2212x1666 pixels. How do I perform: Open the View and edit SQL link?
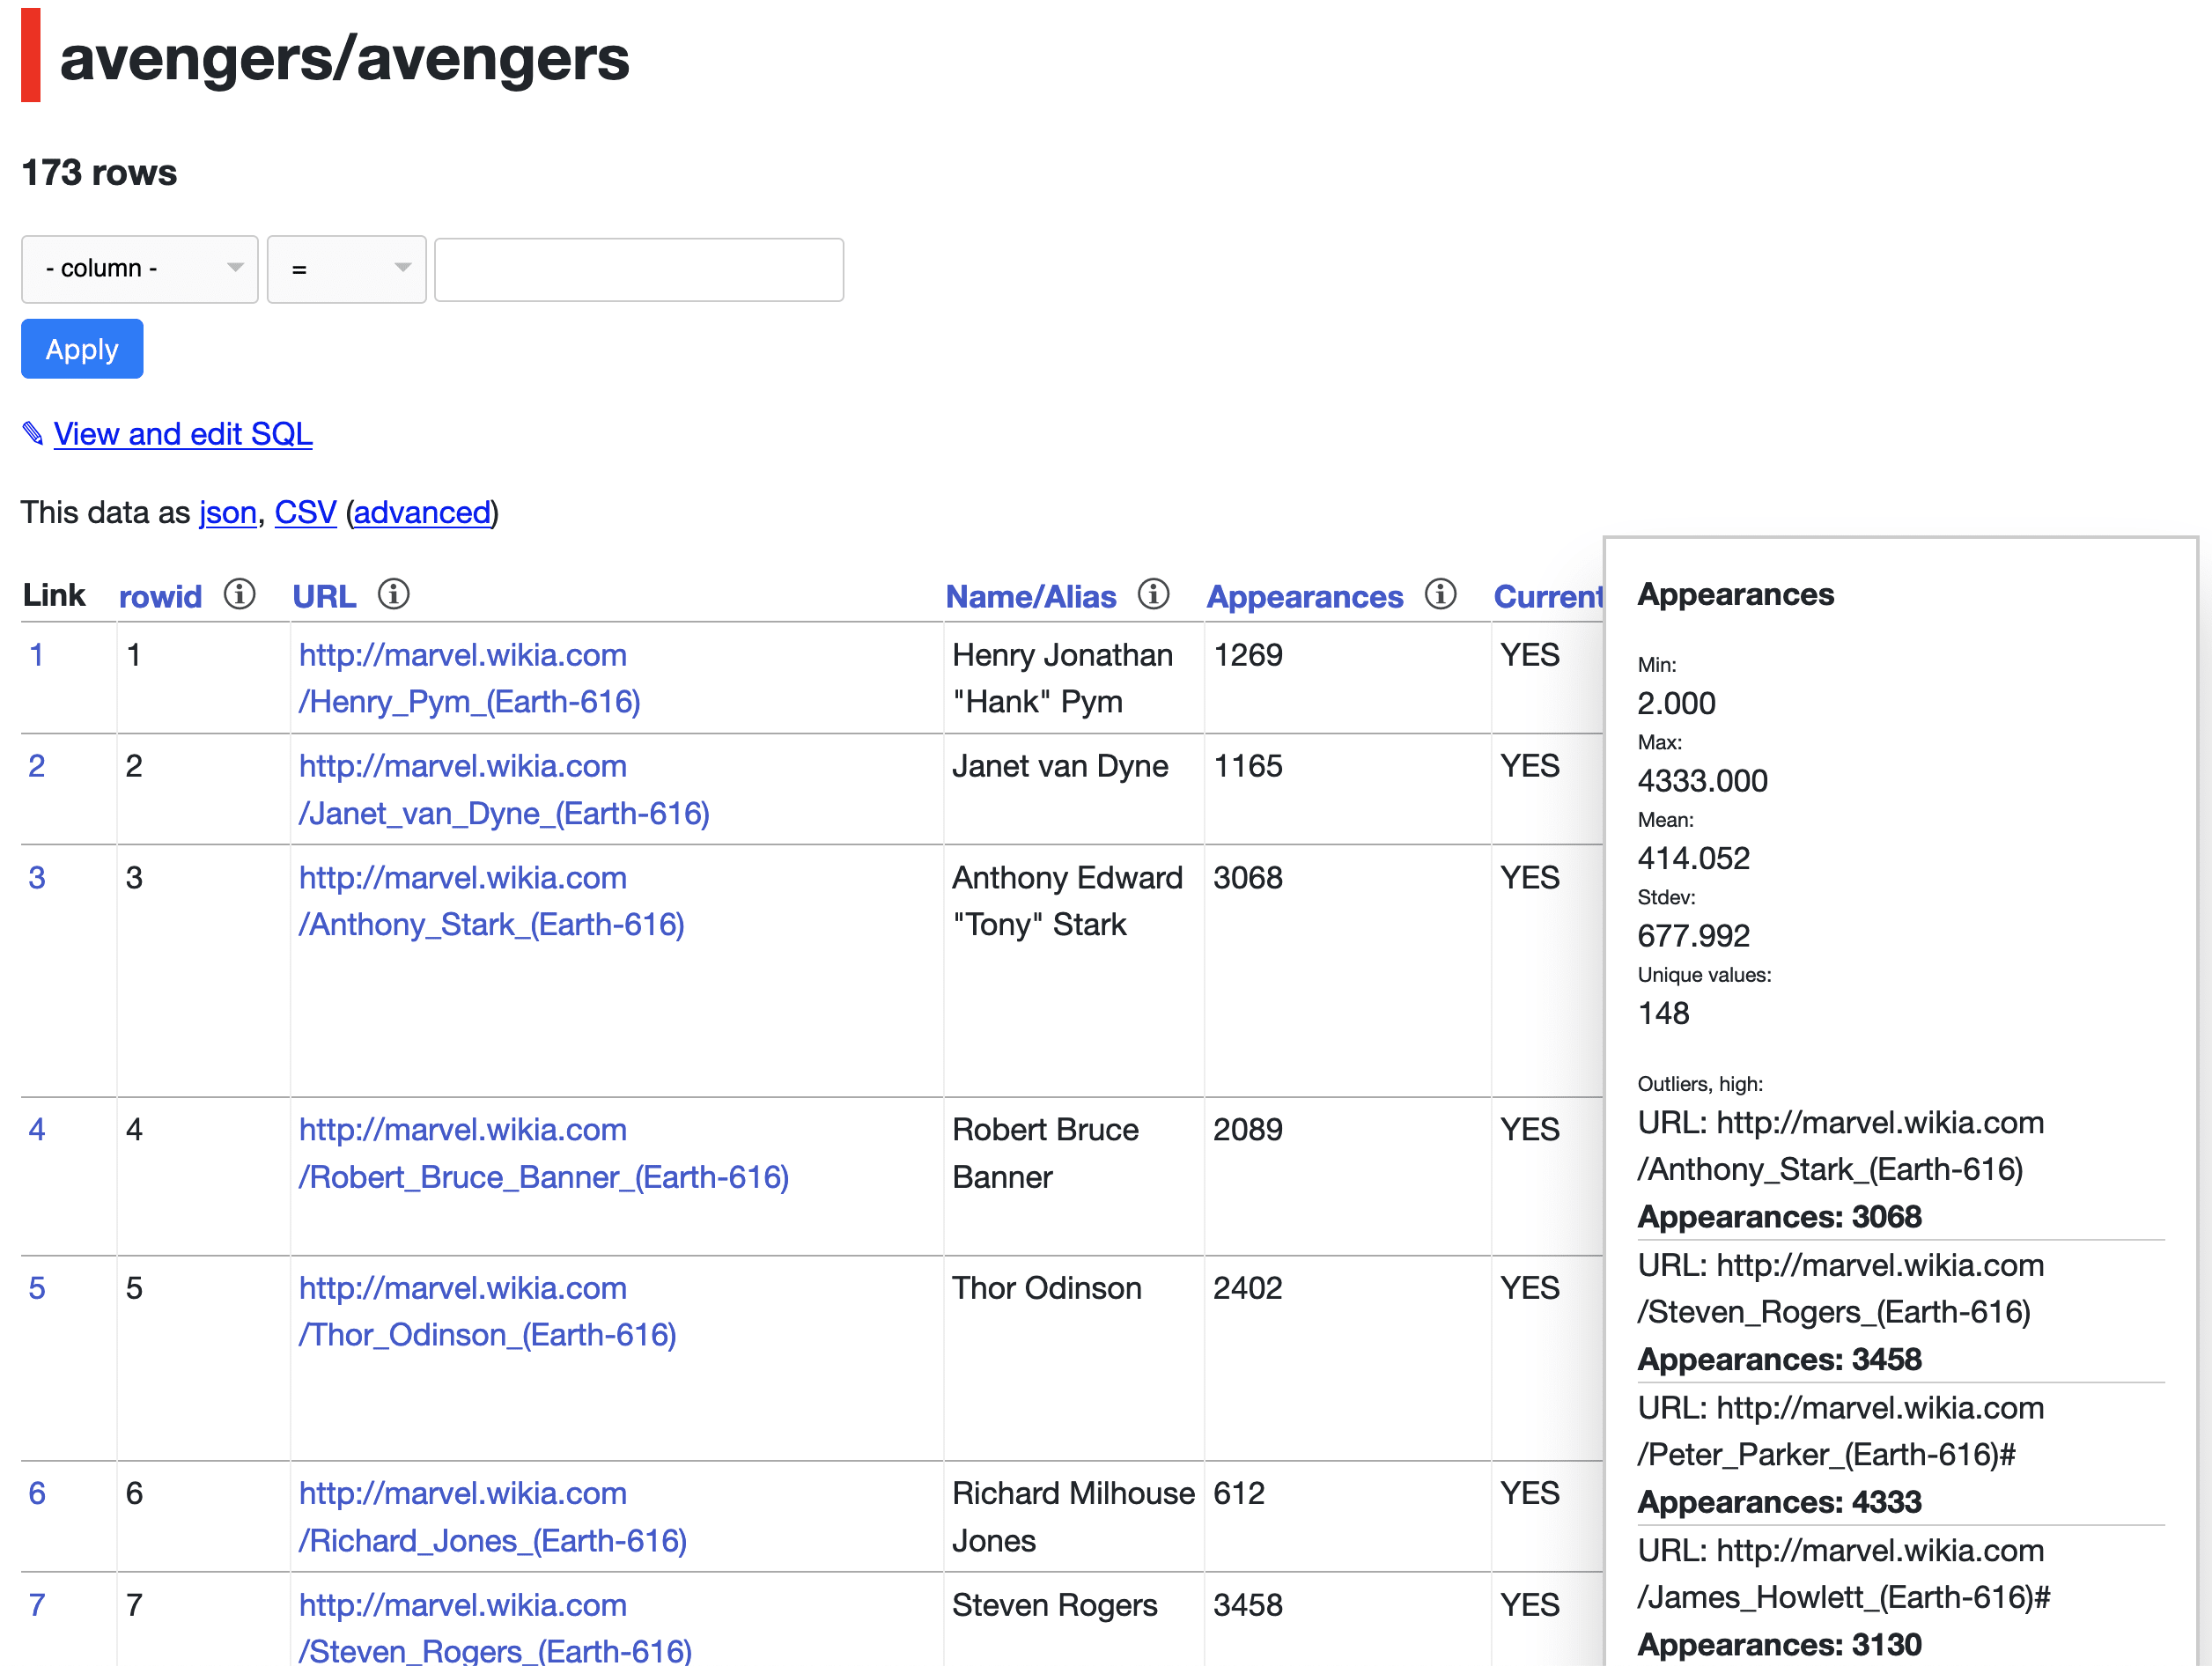pyautogui.click(x=183, y=434)
